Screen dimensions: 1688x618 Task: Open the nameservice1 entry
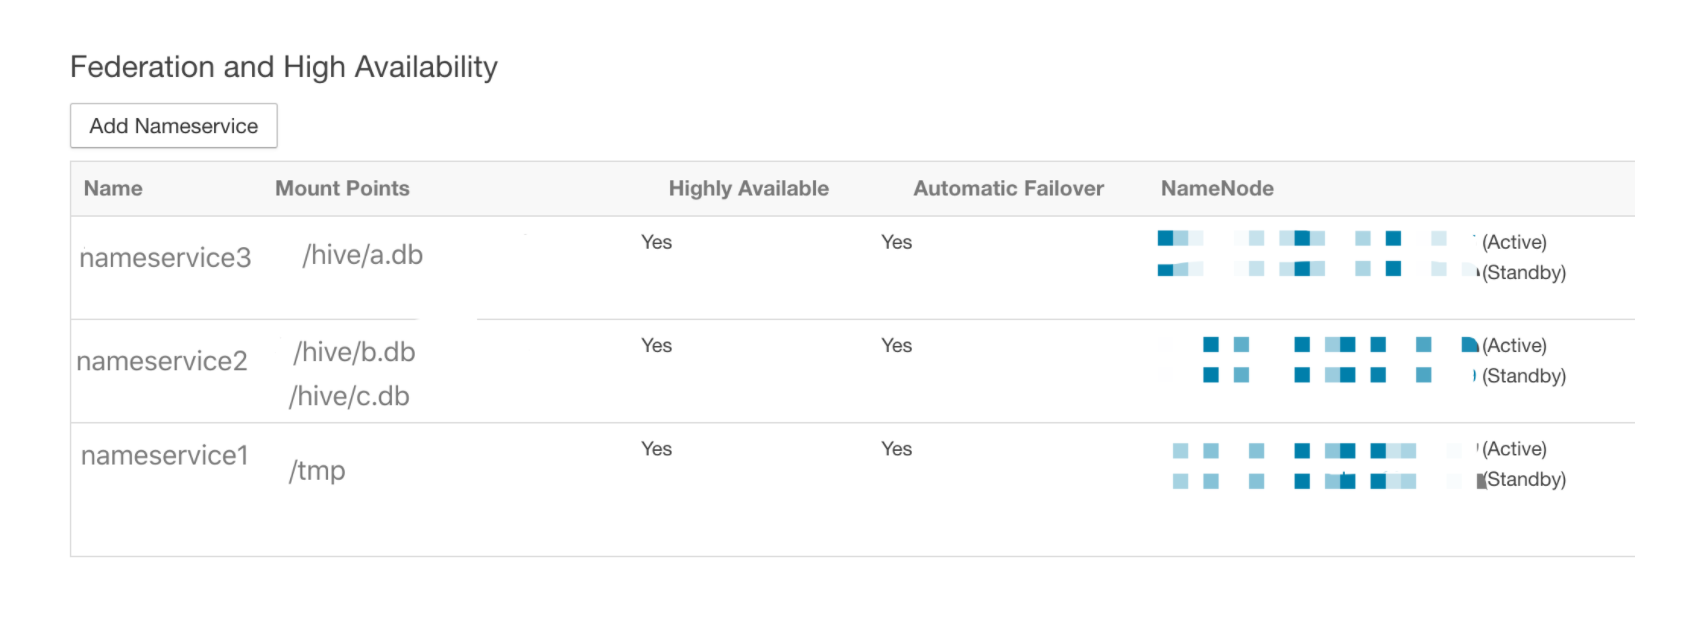click(164, 455)
